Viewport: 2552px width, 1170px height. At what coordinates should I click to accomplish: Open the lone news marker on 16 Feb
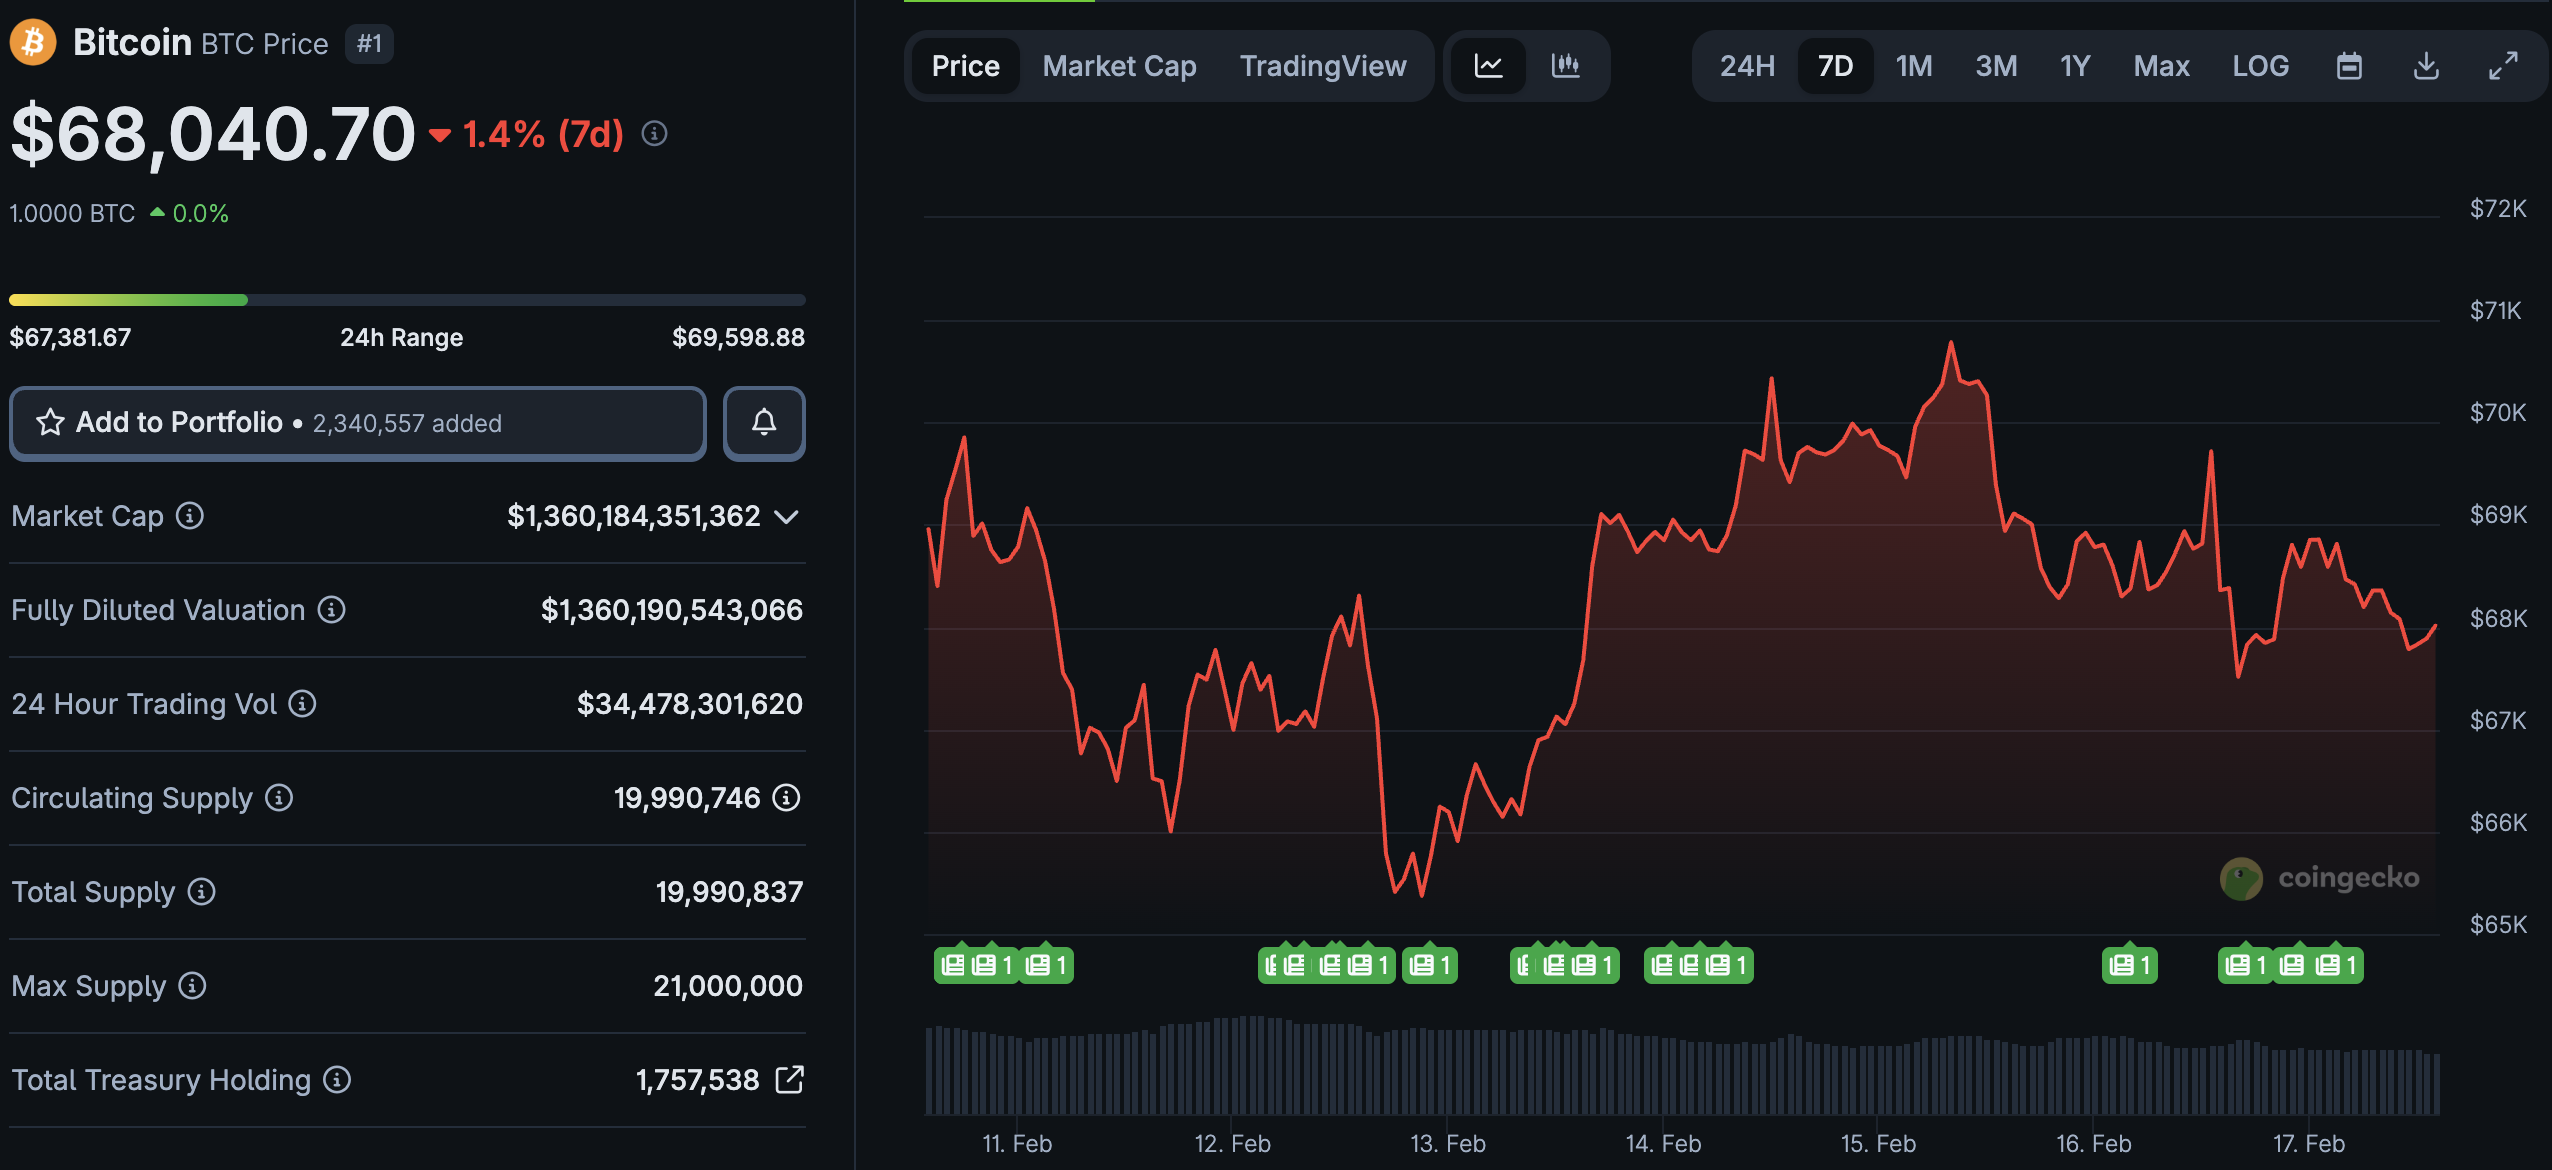[x=2129, y=965]
